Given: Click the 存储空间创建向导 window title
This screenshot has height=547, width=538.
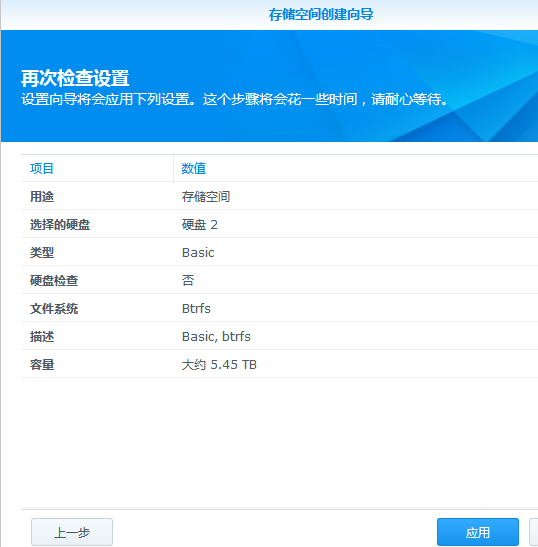Looking at the screenshot, I should 321,15.
